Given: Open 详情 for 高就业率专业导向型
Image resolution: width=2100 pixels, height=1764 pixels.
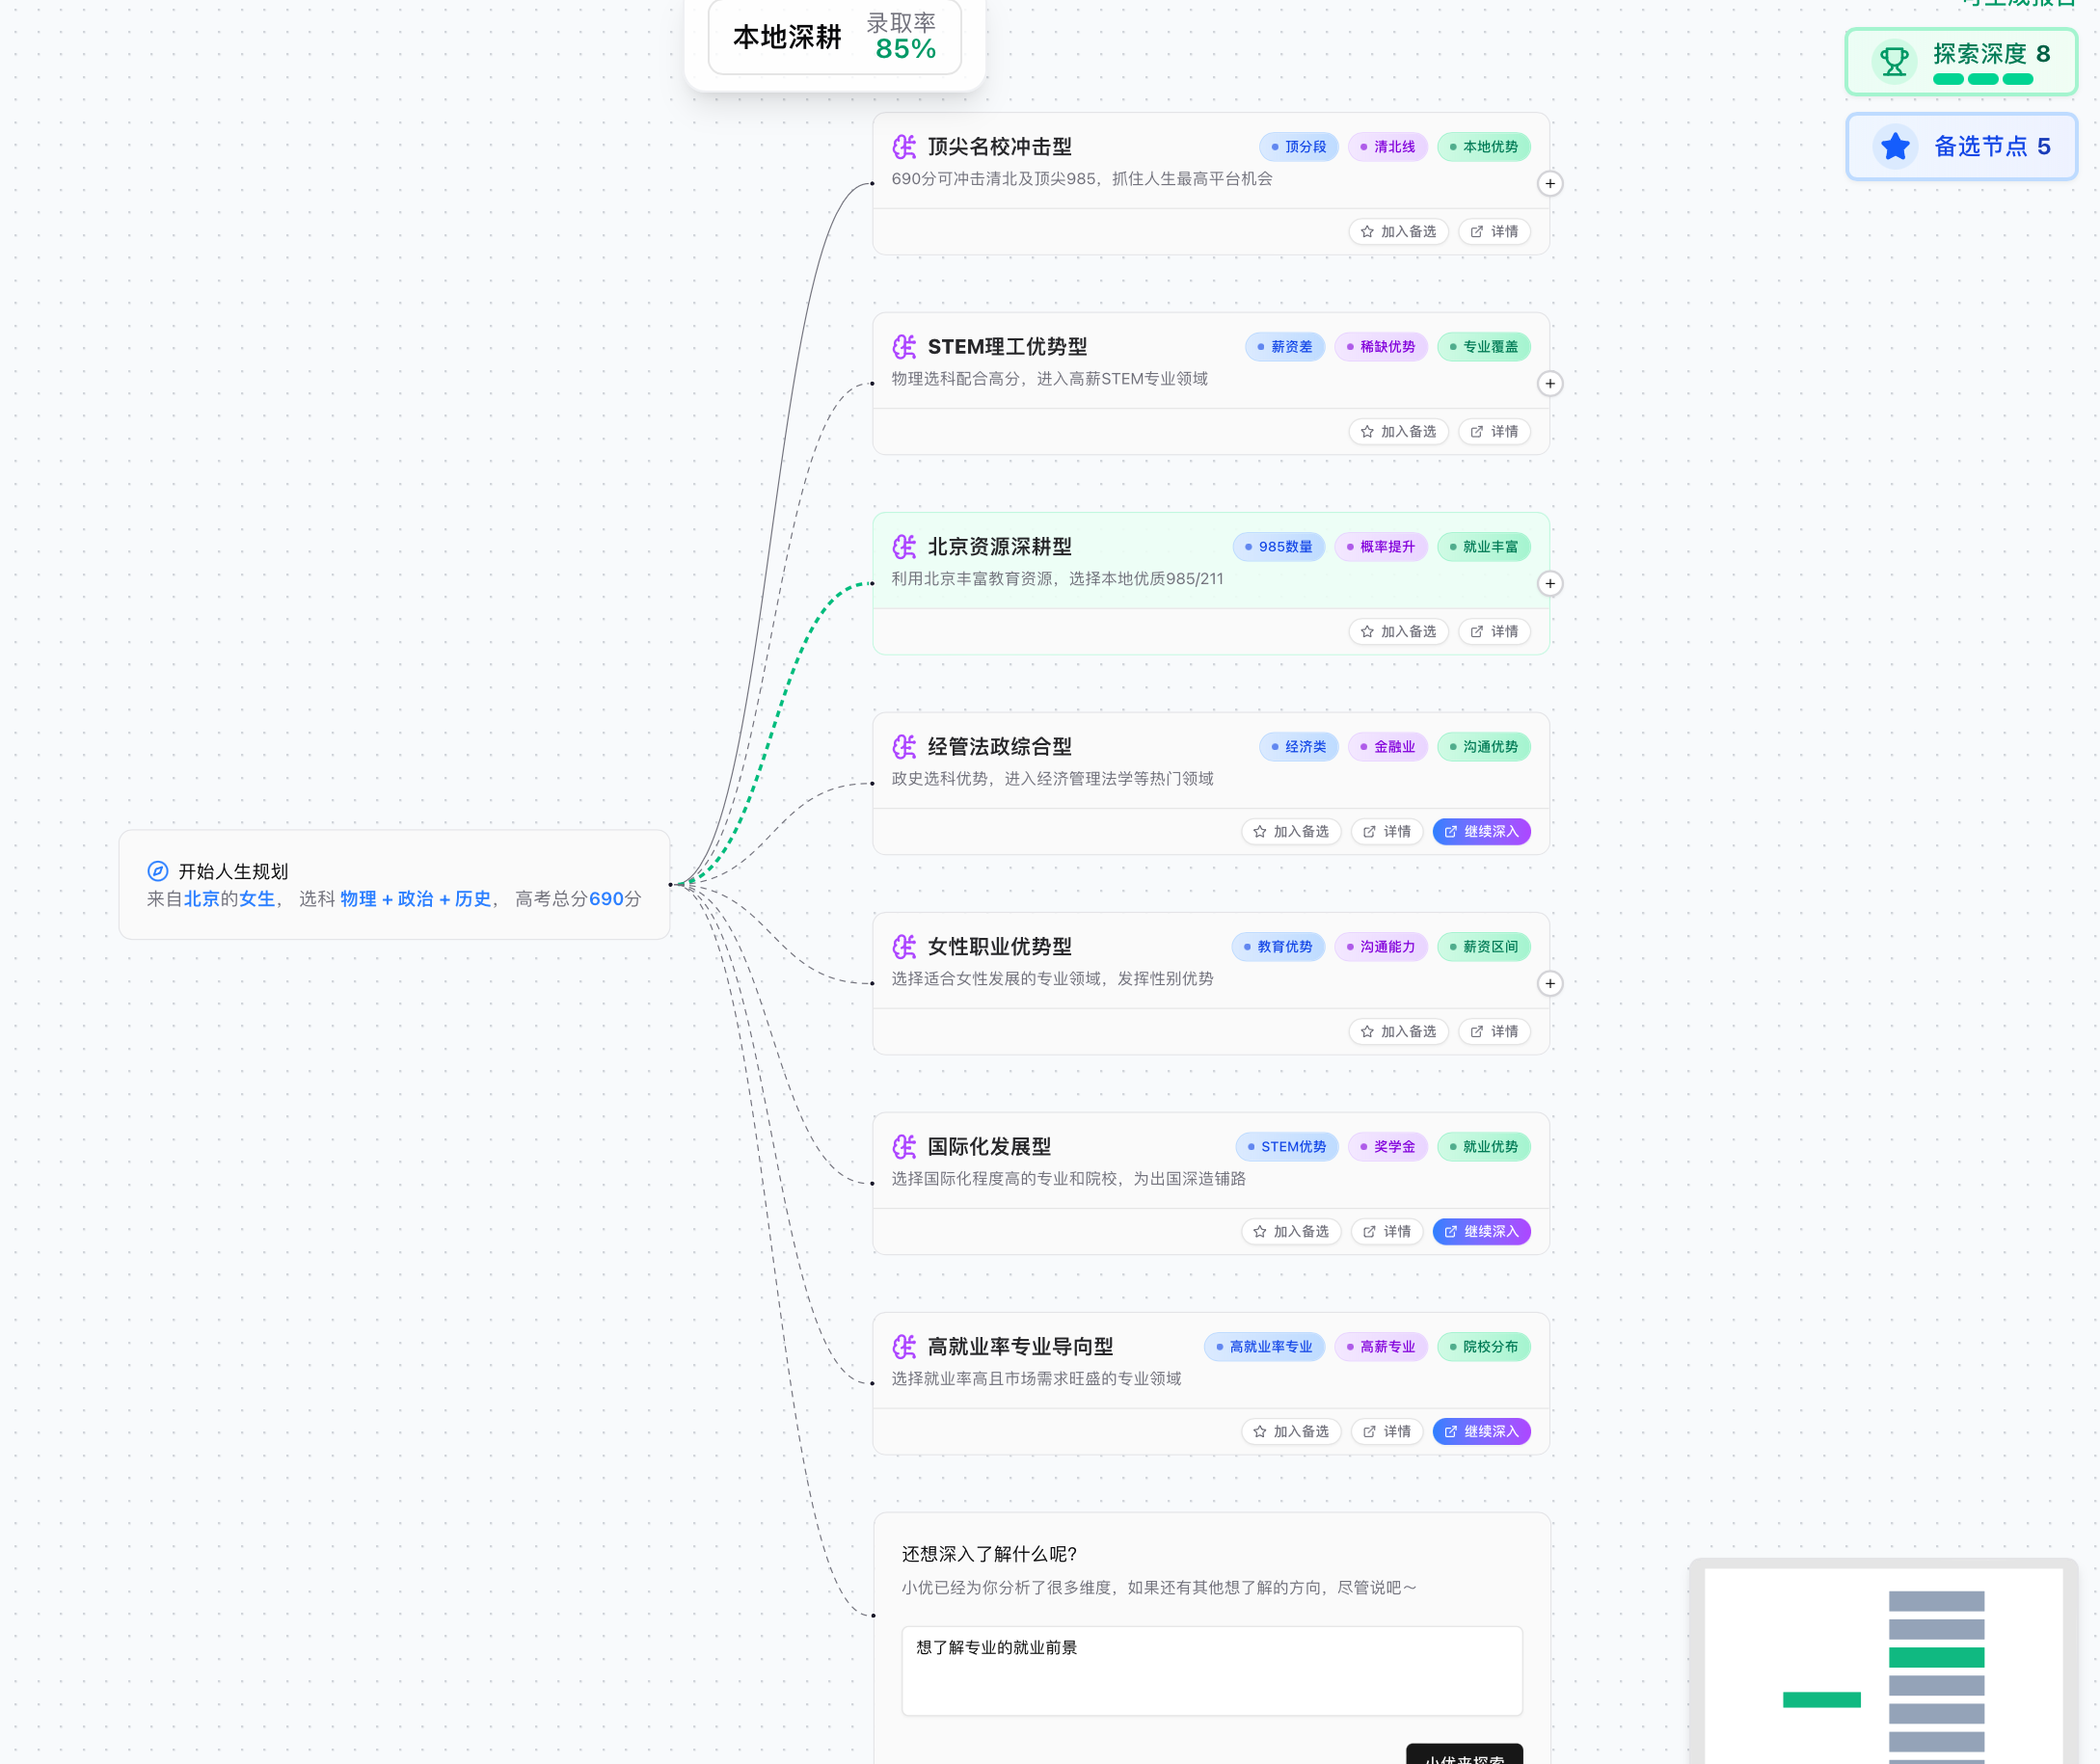Looking at the screenshot, I should pos(1387,1432).
